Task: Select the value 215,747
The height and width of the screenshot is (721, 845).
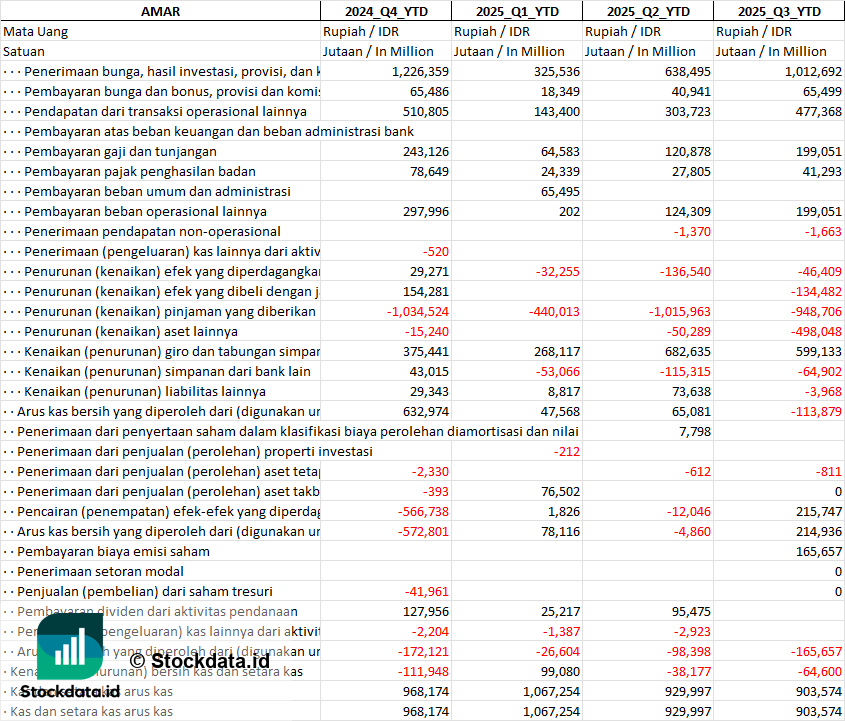Action: (x=819, y=511)
